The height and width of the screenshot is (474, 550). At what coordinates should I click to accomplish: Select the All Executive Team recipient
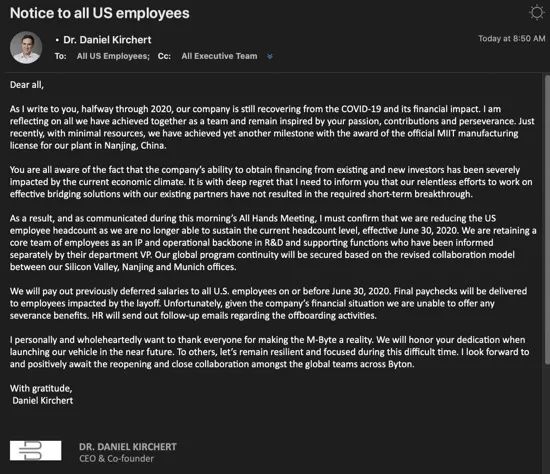[x=219, y=56]
